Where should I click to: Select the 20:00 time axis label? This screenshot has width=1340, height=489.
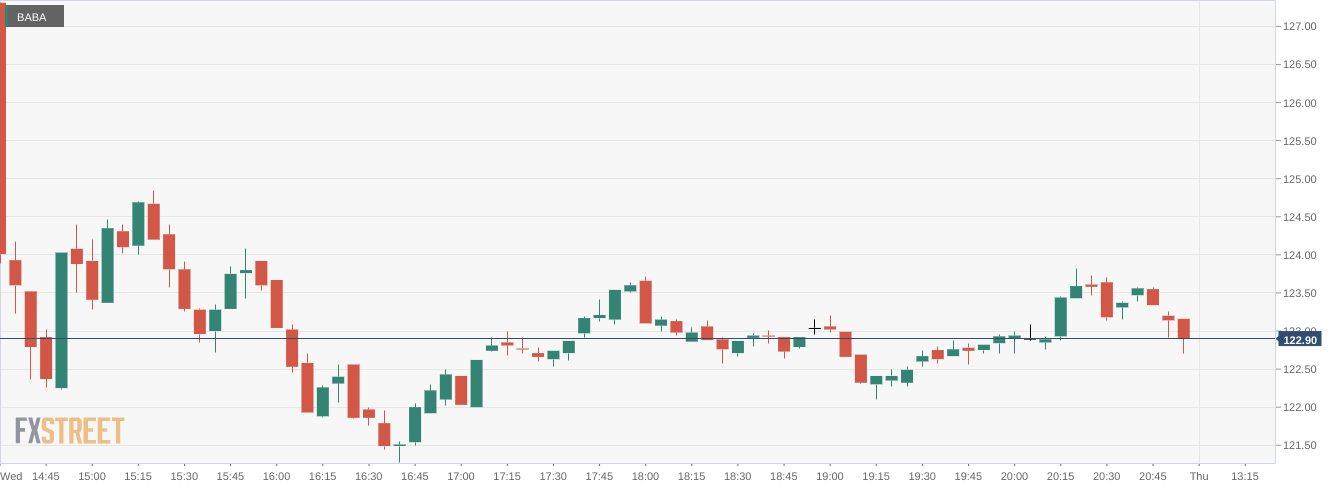tap(1014, 476)
